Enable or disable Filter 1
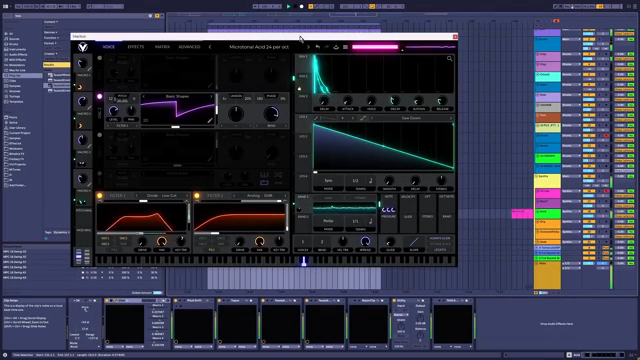 coord(100,196)
